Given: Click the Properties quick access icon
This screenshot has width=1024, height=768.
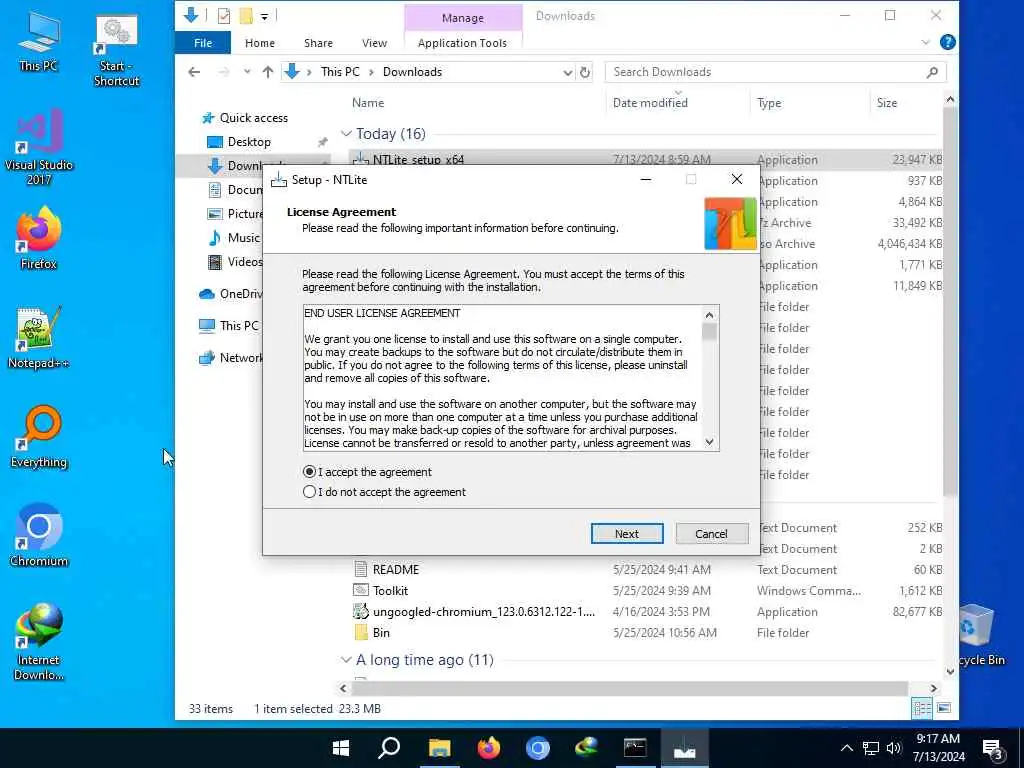Looking at the screenshot, I should [223, 16].
